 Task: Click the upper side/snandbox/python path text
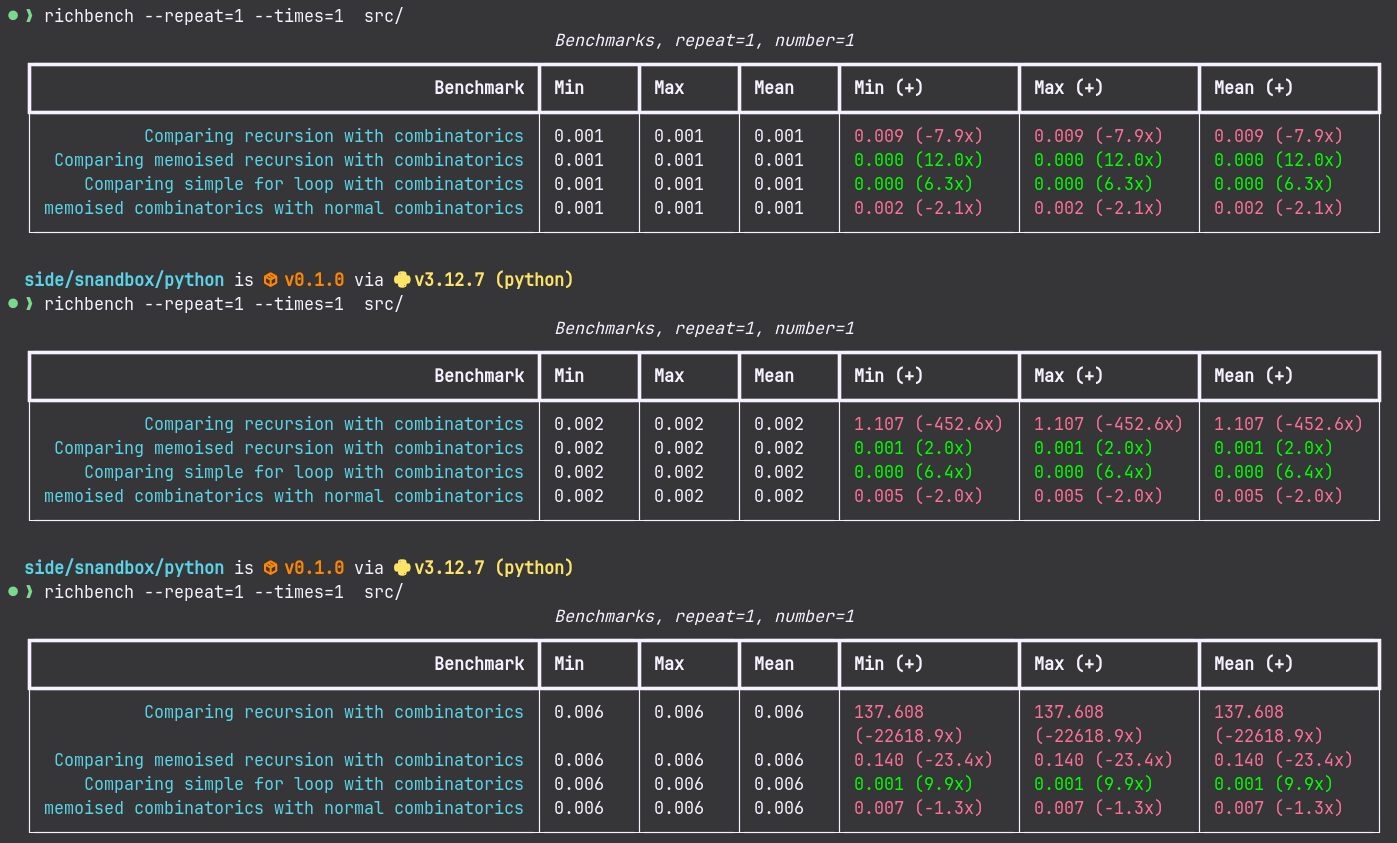click(124, 280)
